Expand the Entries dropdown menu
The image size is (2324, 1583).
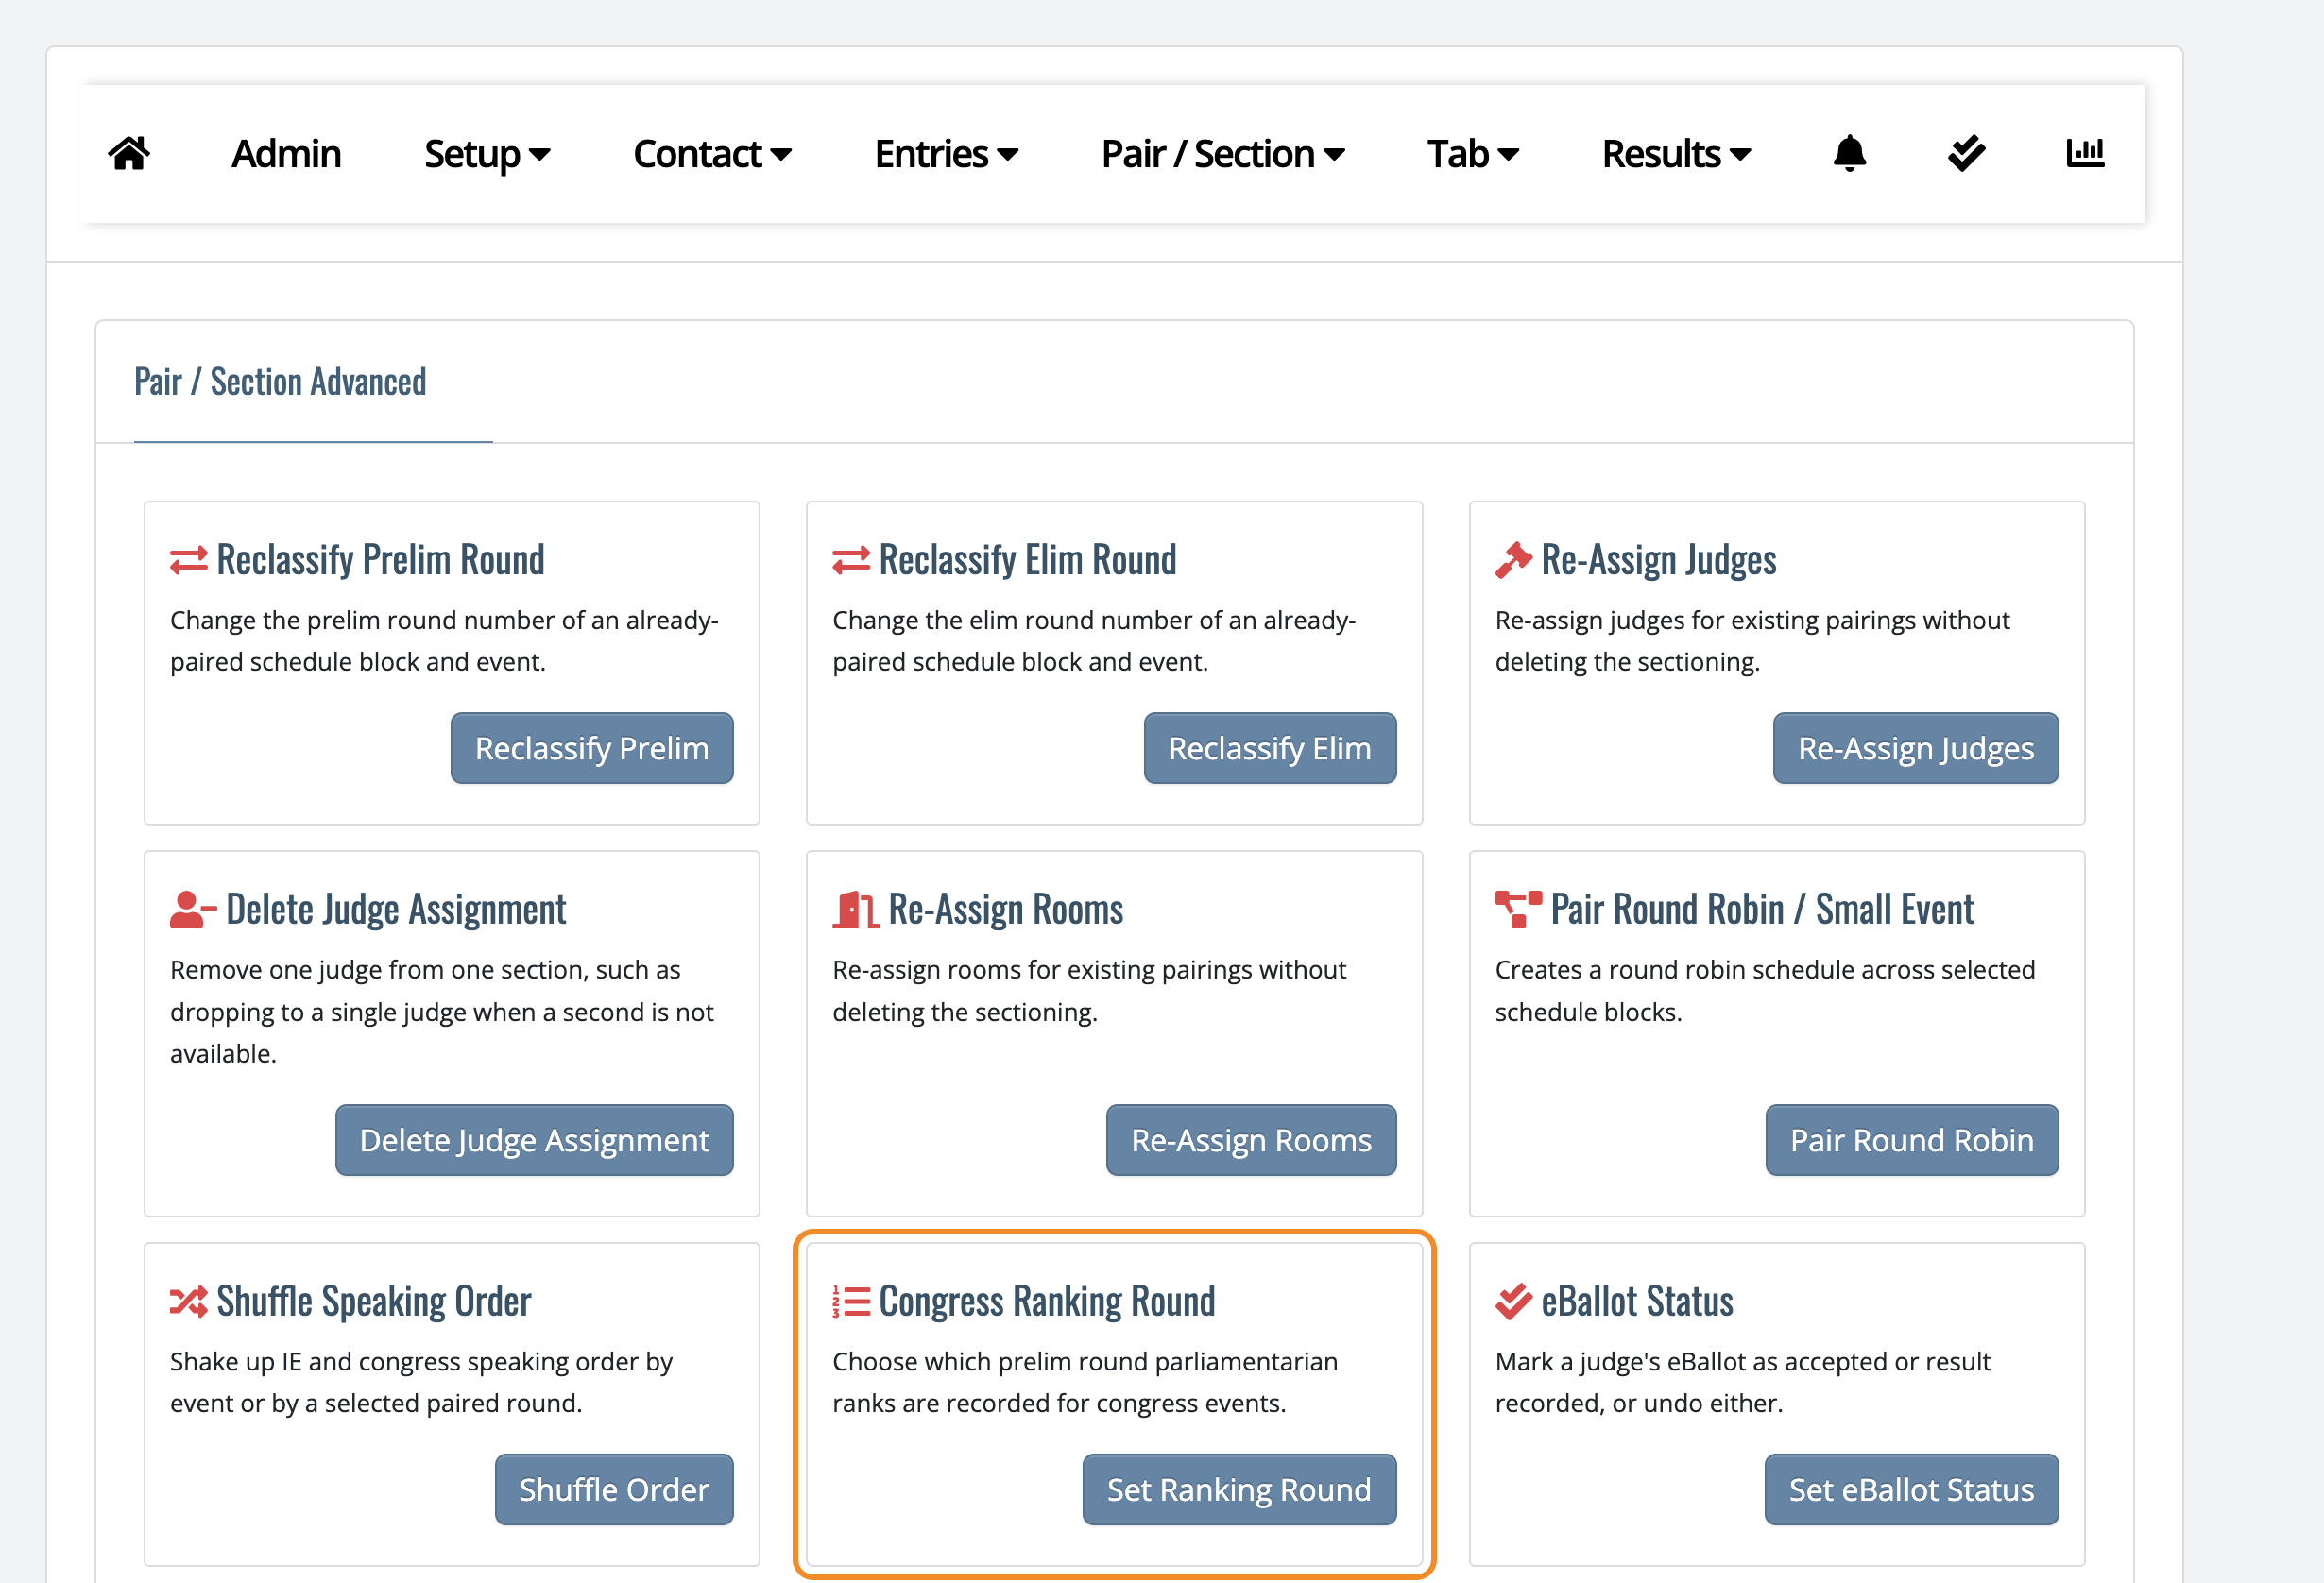pyautogui.click(x=946, y=154)
